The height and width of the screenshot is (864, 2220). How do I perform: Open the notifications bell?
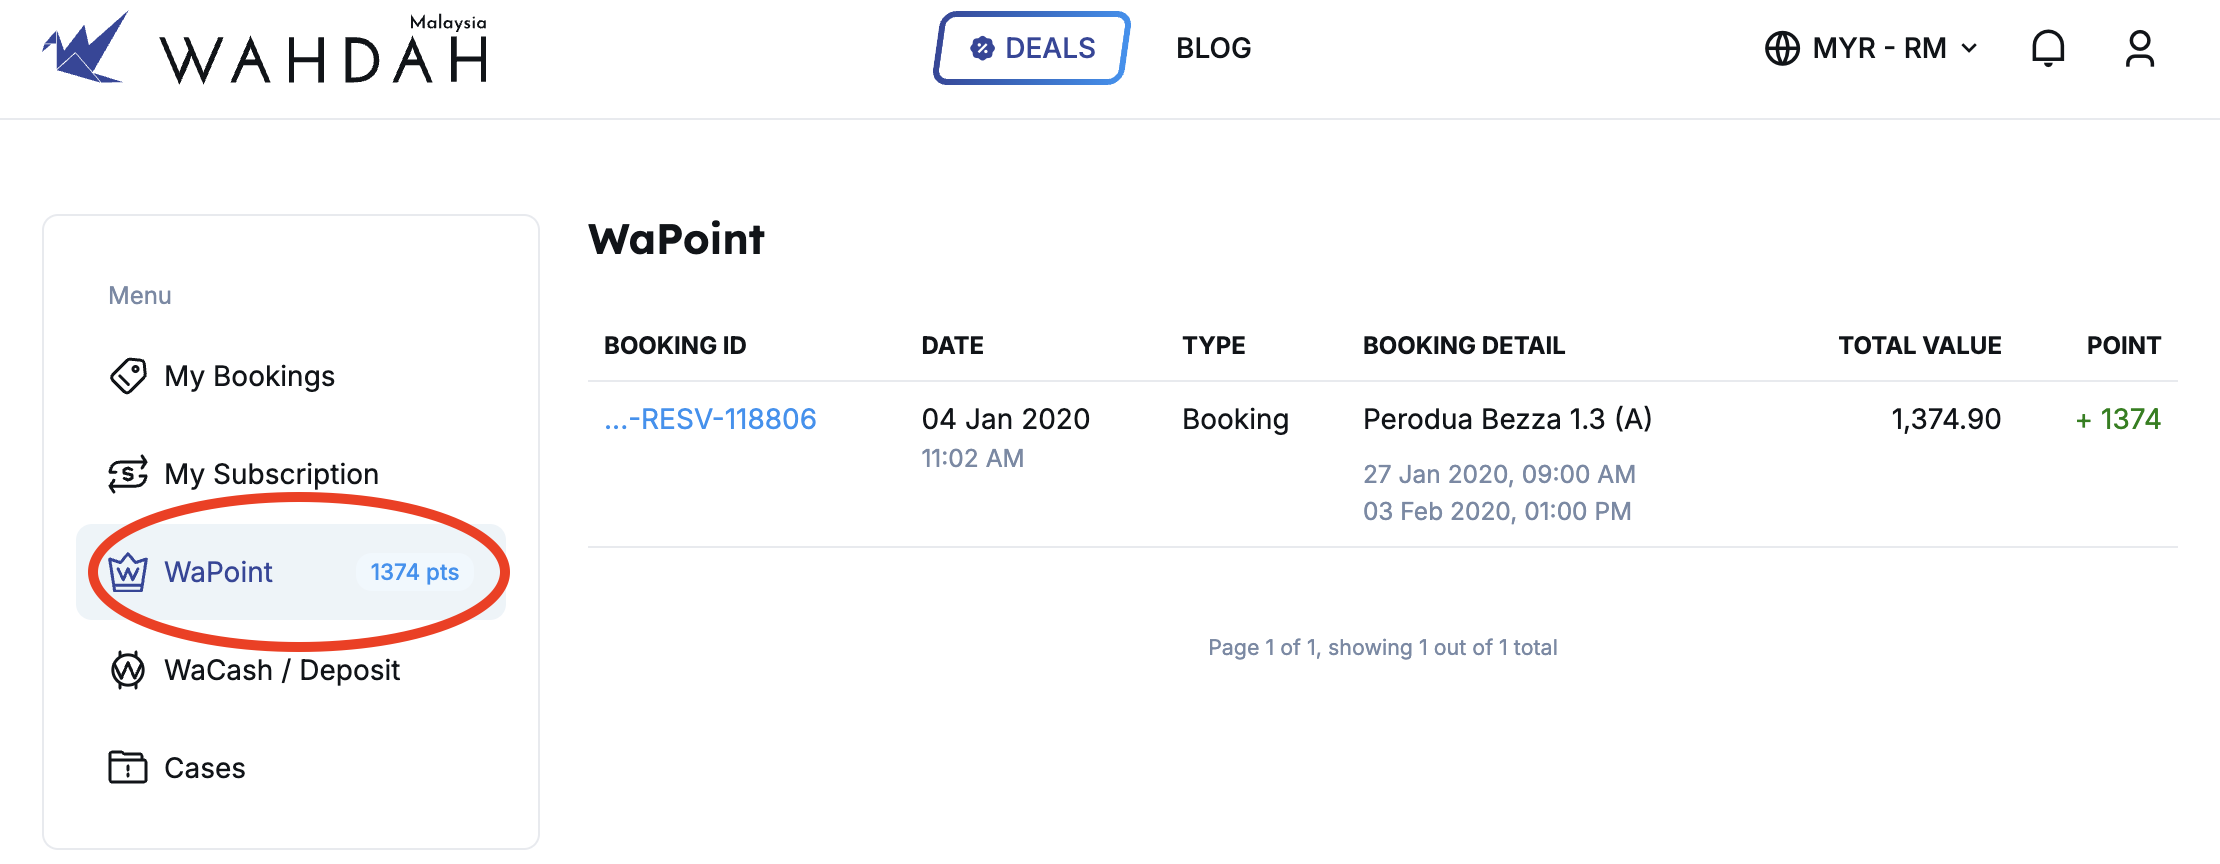click(x=2048, y=48)
